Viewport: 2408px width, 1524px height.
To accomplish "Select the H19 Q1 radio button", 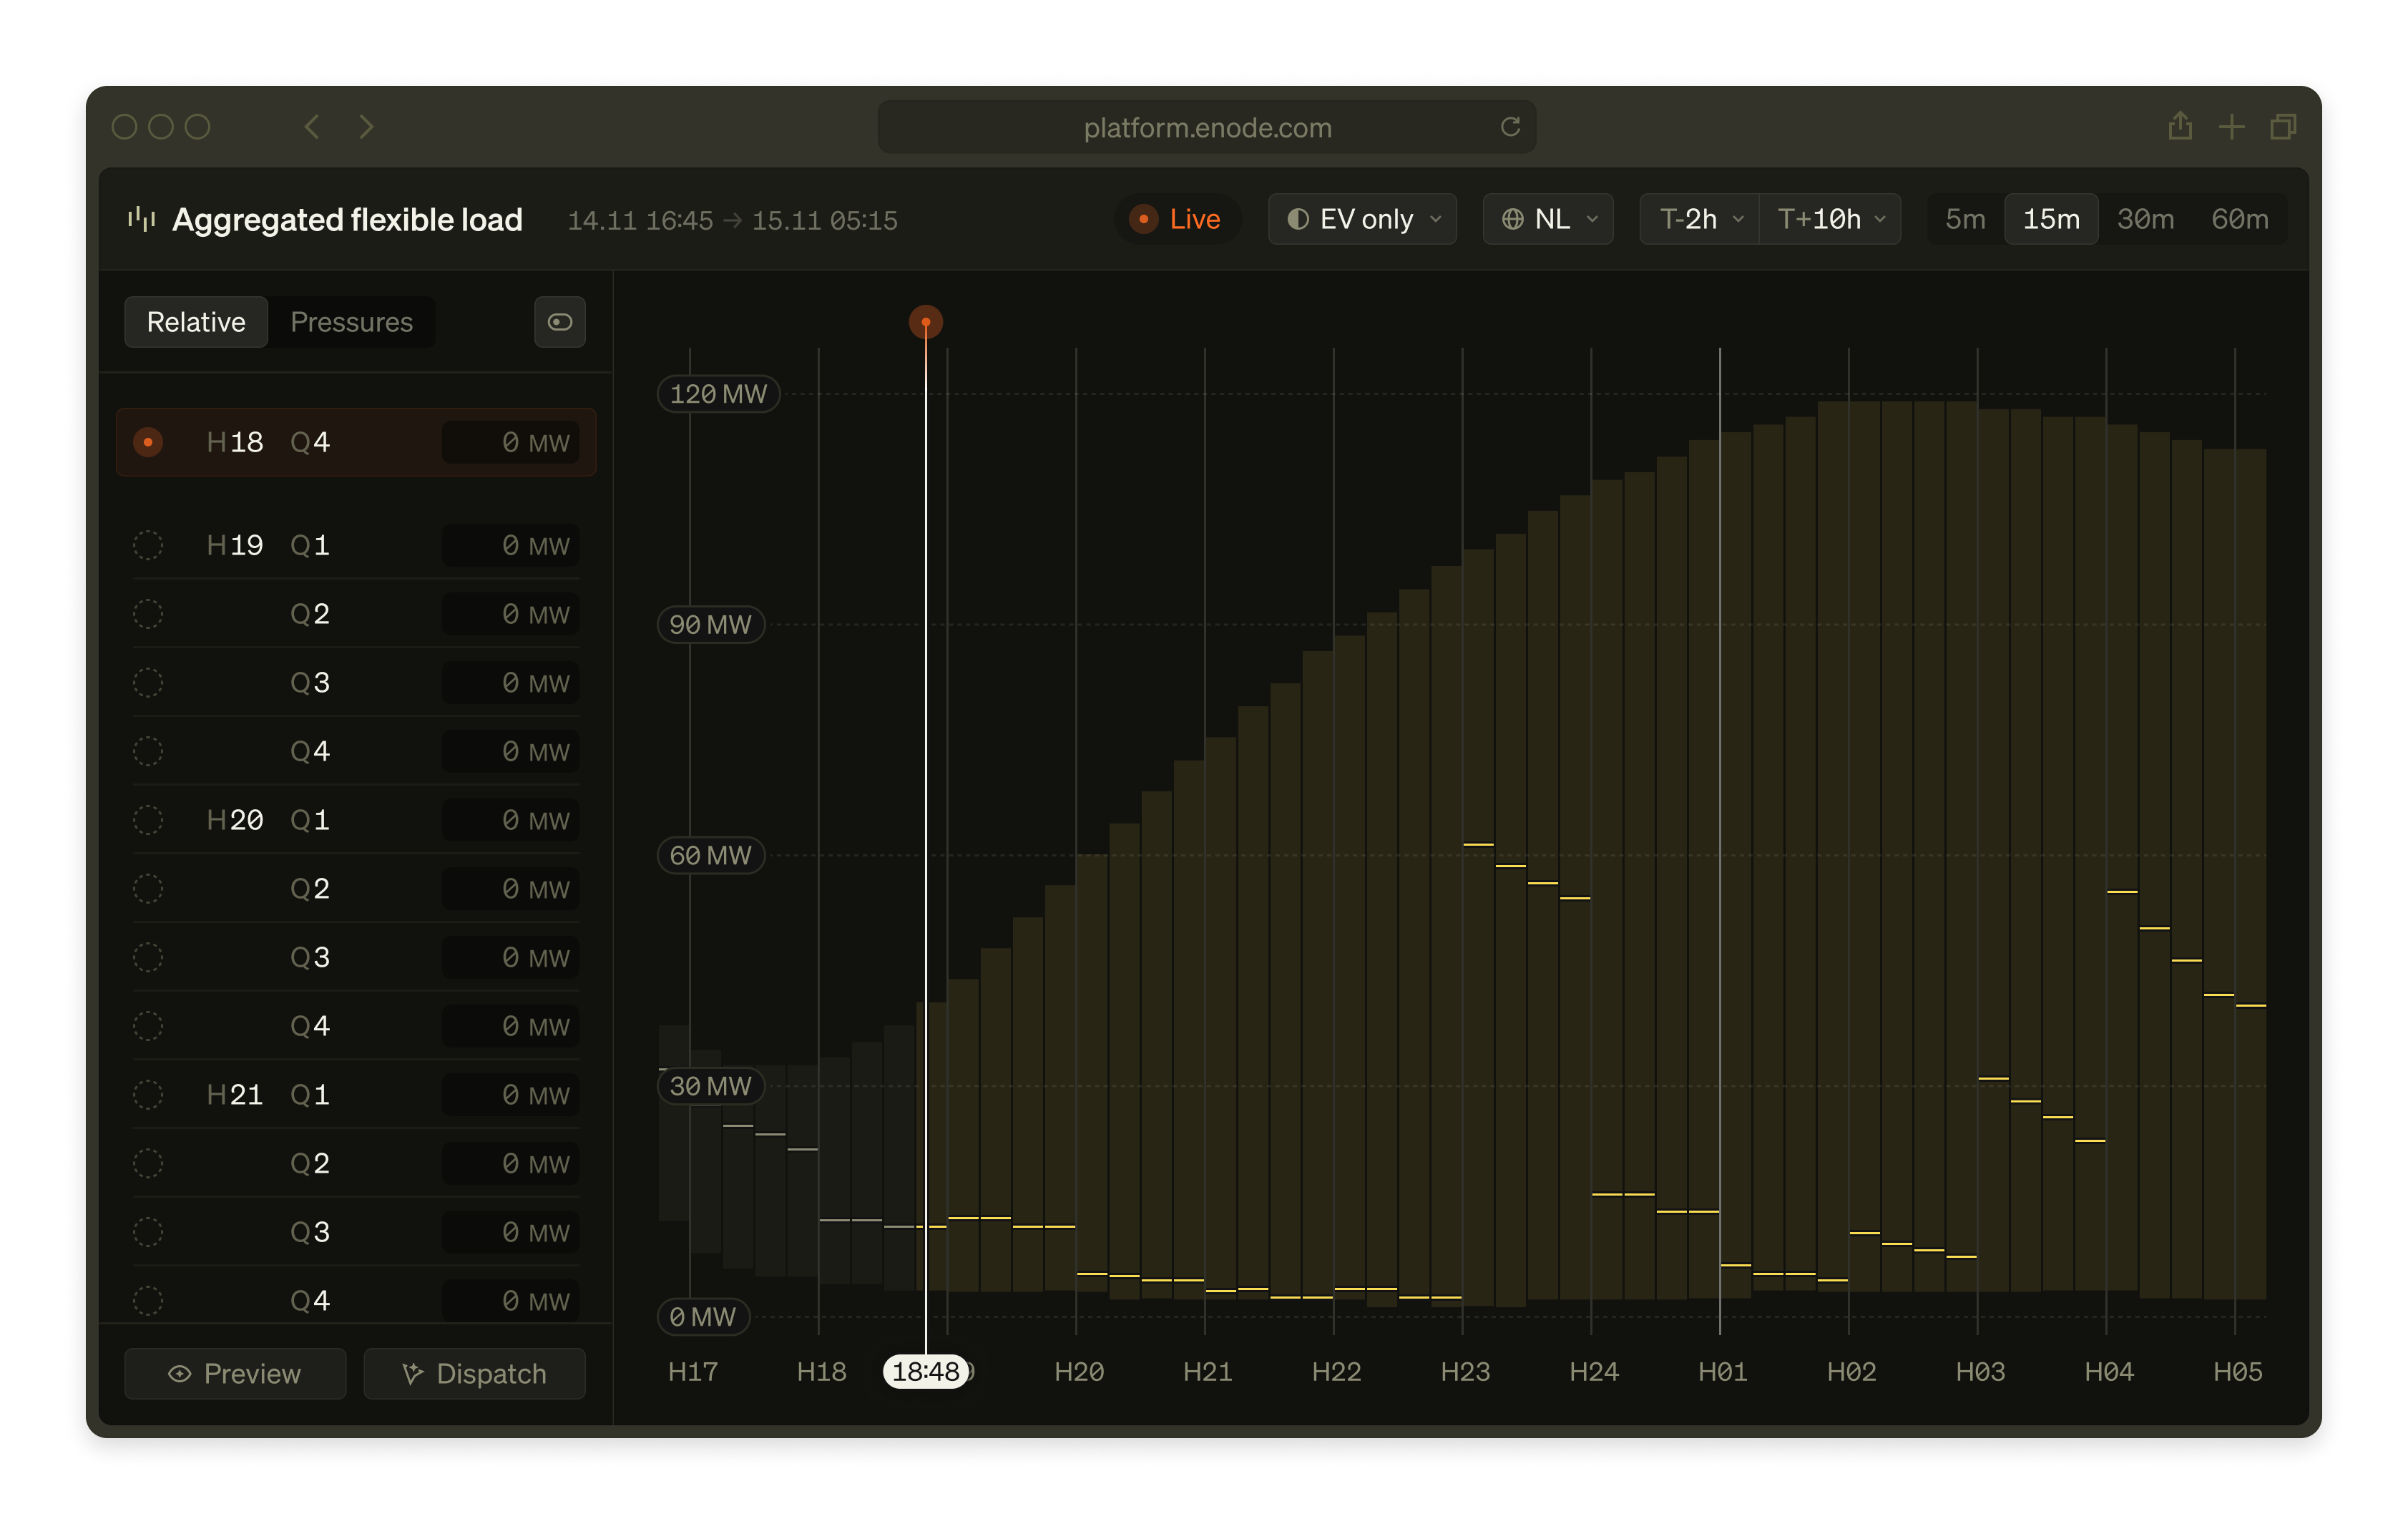I will click(148, 545).
